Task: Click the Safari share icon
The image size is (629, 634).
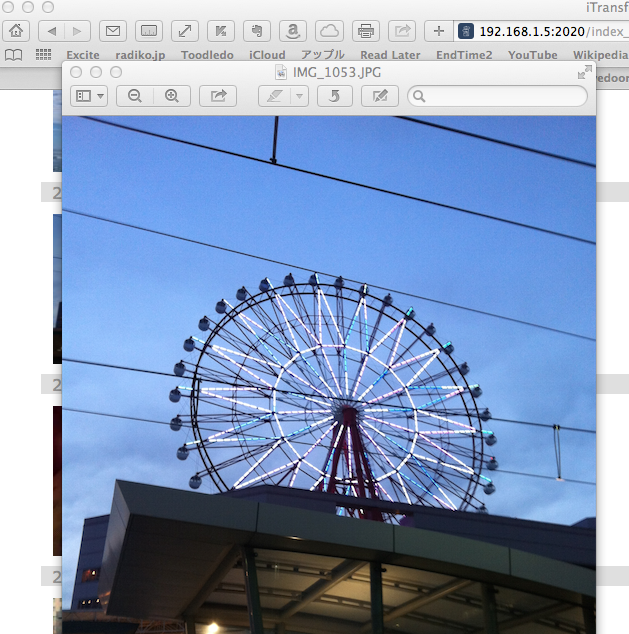Action: tap(402, 31)
